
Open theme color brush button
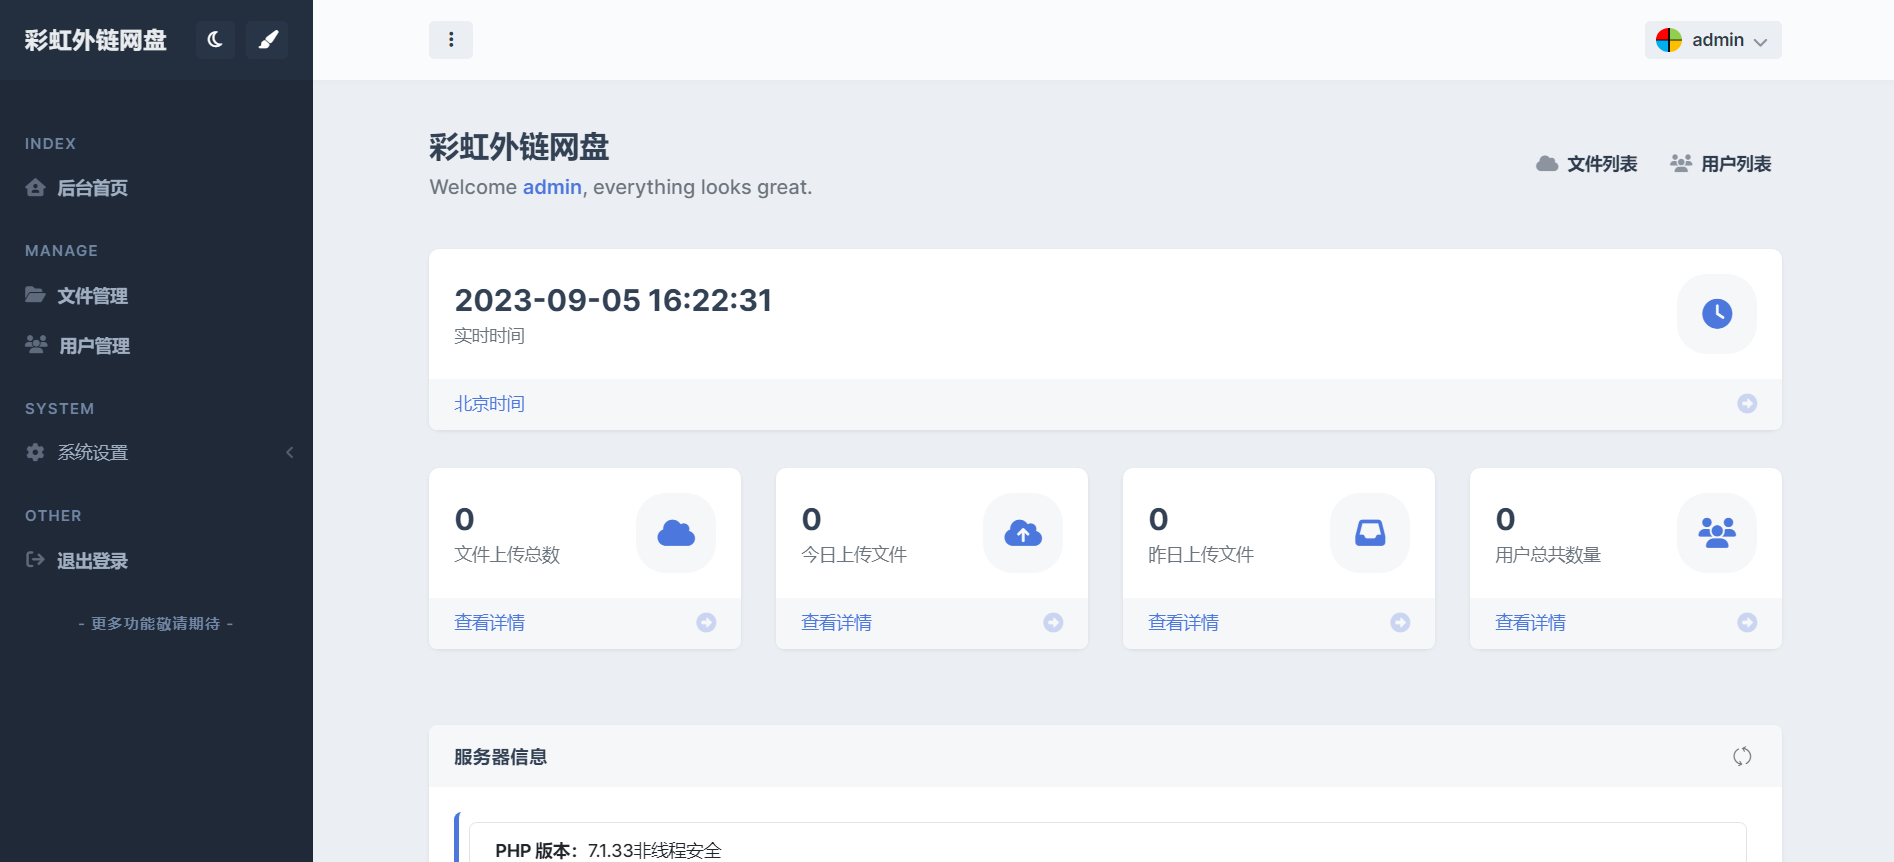tap(267, 40)
